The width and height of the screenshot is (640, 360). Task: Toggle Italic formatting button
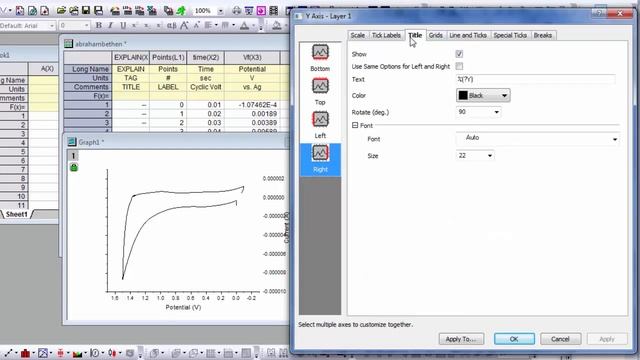pyautogui.click(x=110, y=25)
